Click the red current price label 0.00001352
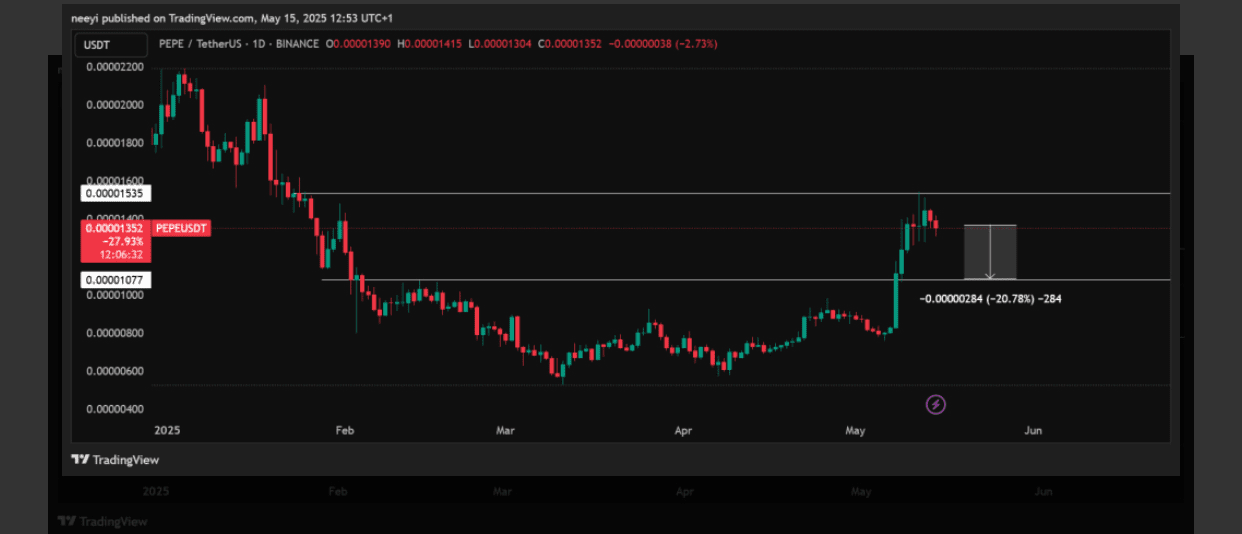 click(115, 229)
